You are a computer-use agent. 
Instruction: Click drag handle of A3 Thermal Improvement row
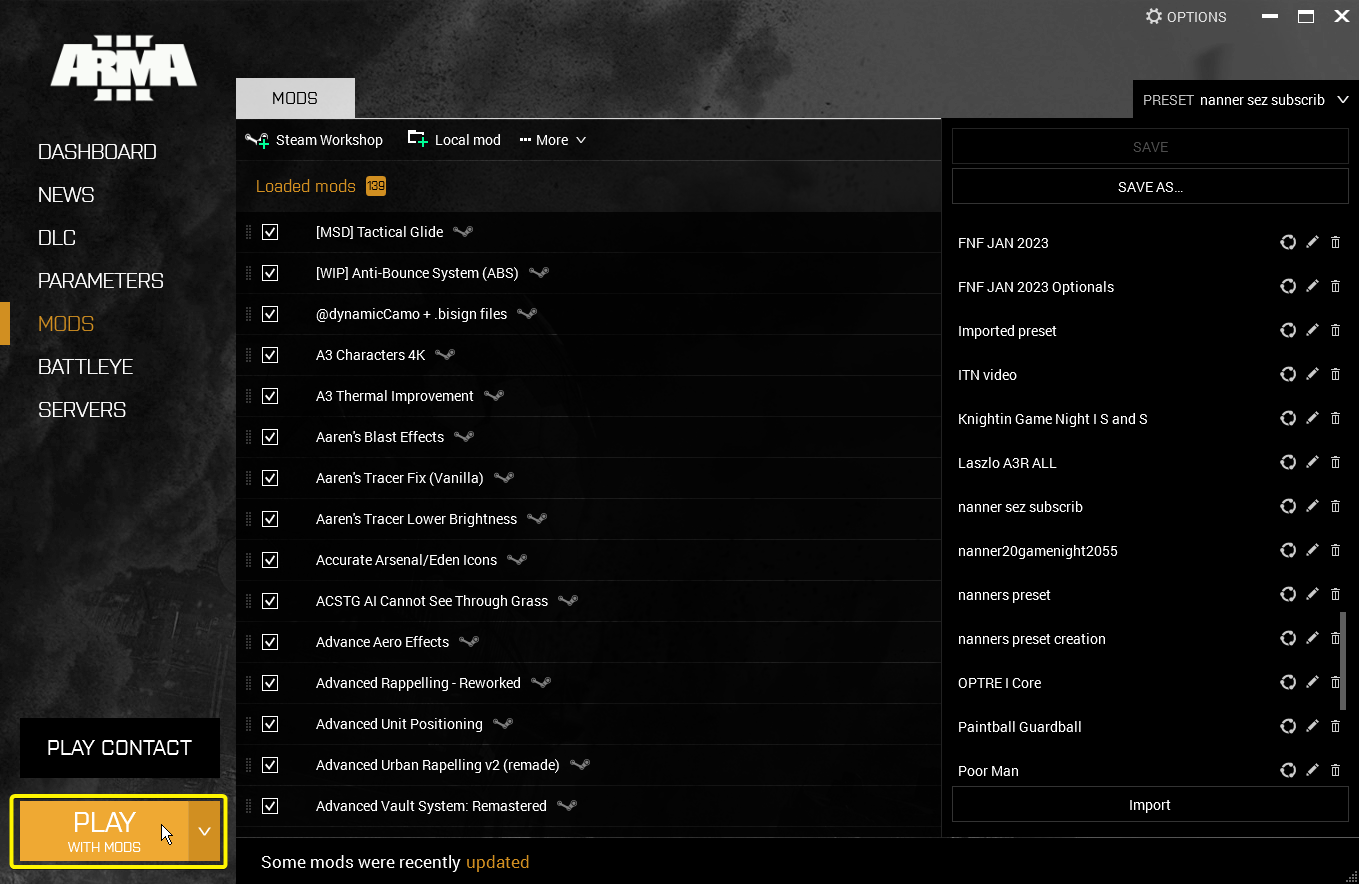coord(249,396)
